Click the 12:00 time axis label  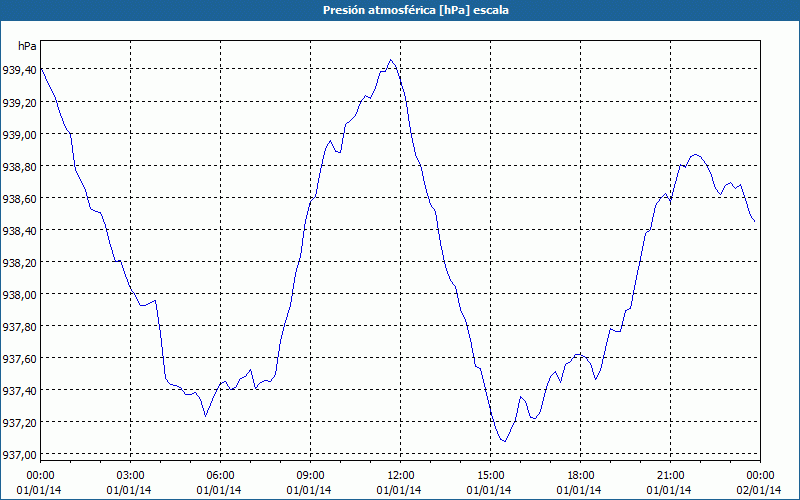coord(401,476)
